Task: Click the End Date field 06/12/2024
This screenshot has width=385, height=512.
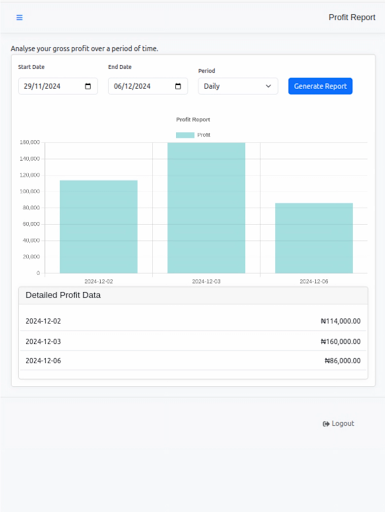Action: (x=148, y=86)
